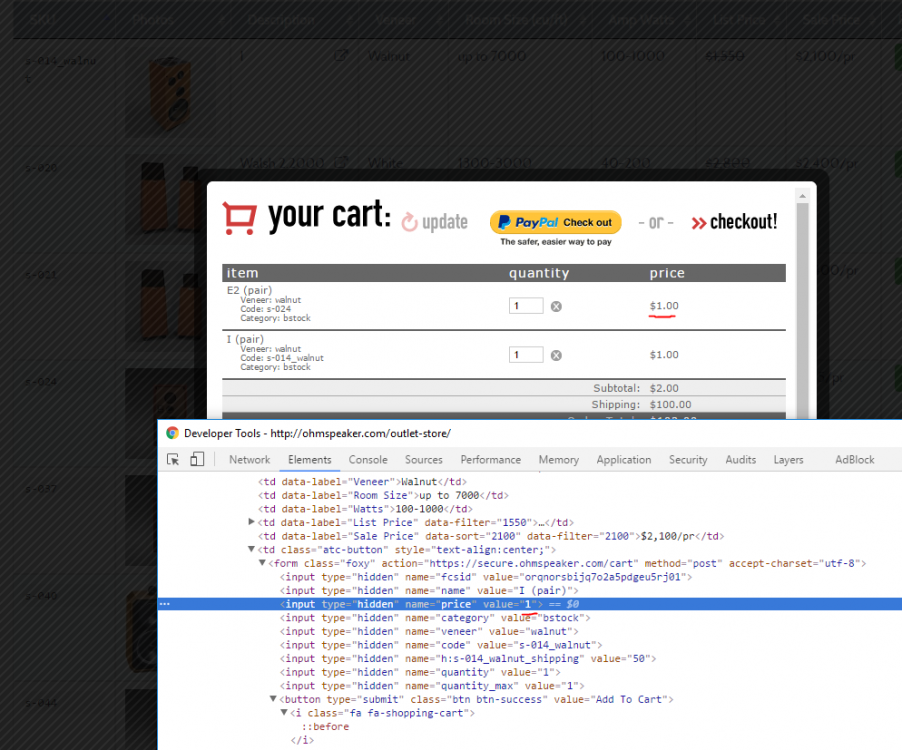Click the Chrome icon in Developer Tools title

[172, 433]
